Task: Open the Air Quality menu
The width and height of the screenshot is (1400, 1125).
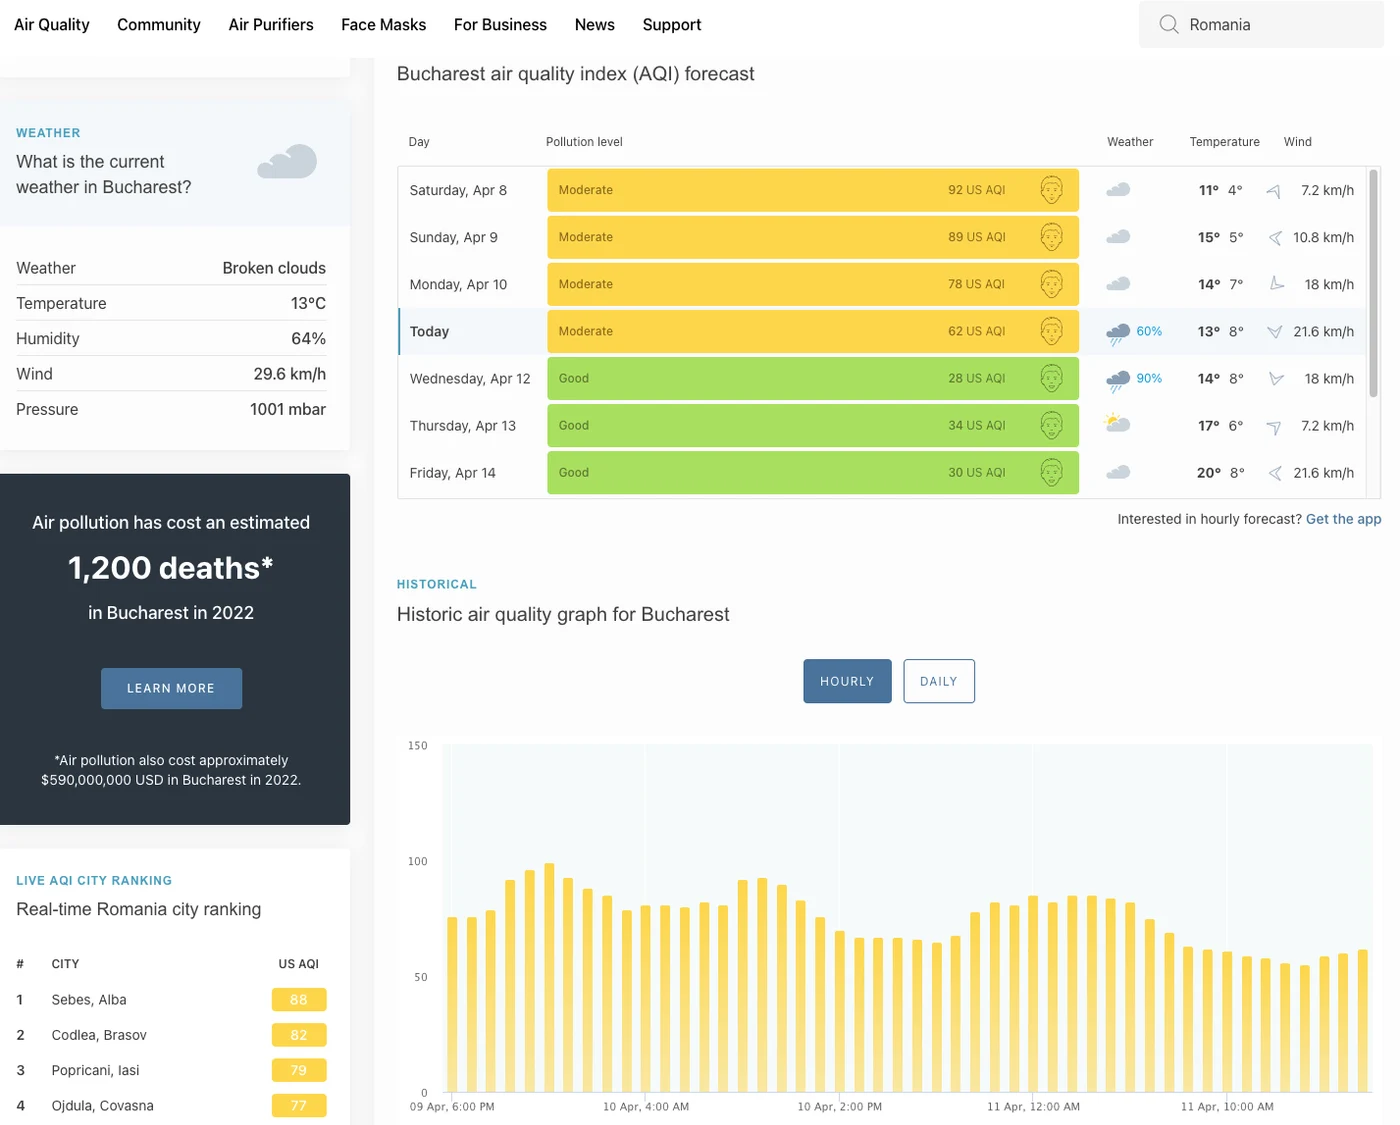Action: 52,24
